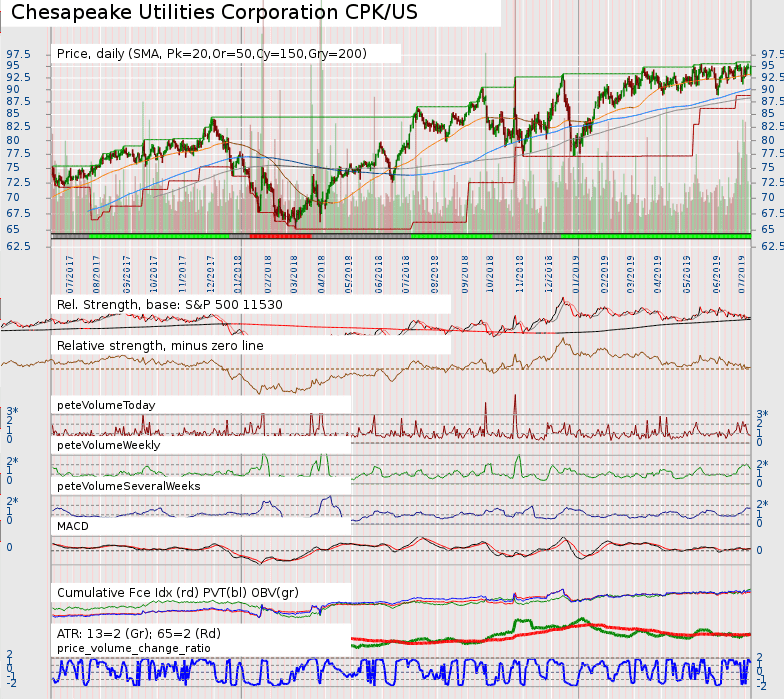The width and height of the screenshot is (784, 699).
Task: Click the 'peteVolumeWeekly' panel label
Action: pos(108,445)
